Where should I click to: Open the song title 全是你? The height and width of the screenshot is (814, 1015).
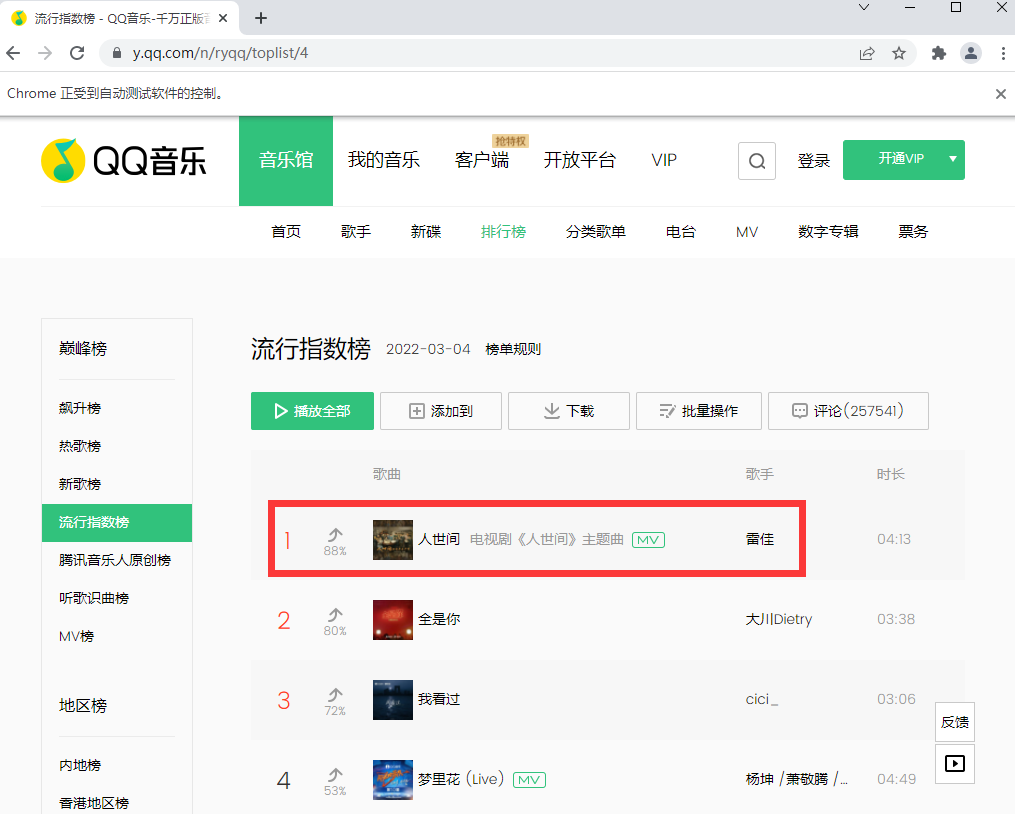coord(439,619)
